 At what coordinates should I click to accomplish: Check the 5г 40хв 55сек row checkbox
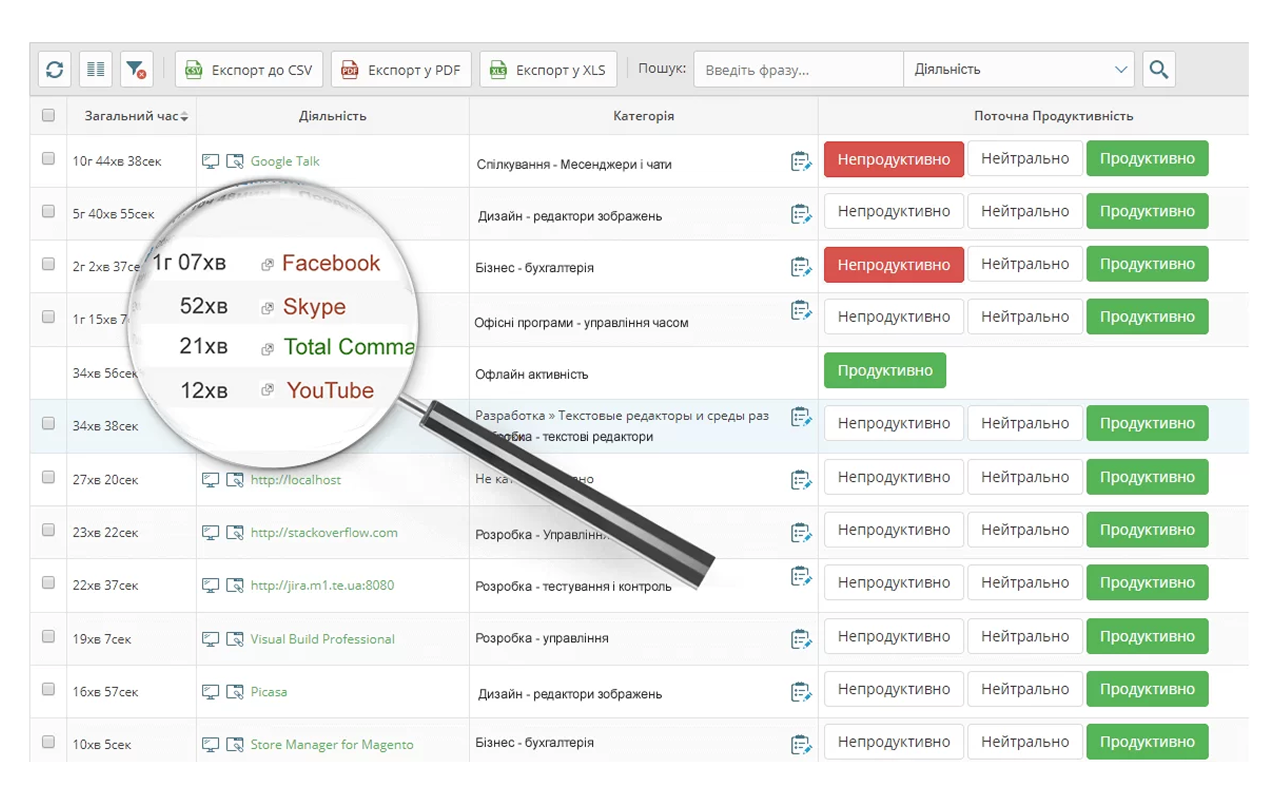(x=48, y=211)
